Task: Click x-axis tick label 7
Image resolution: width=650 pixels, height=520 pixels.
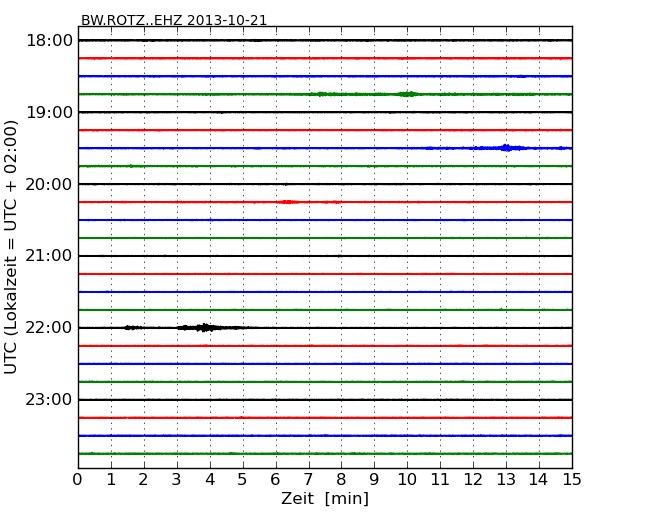Action: (308, 480)
